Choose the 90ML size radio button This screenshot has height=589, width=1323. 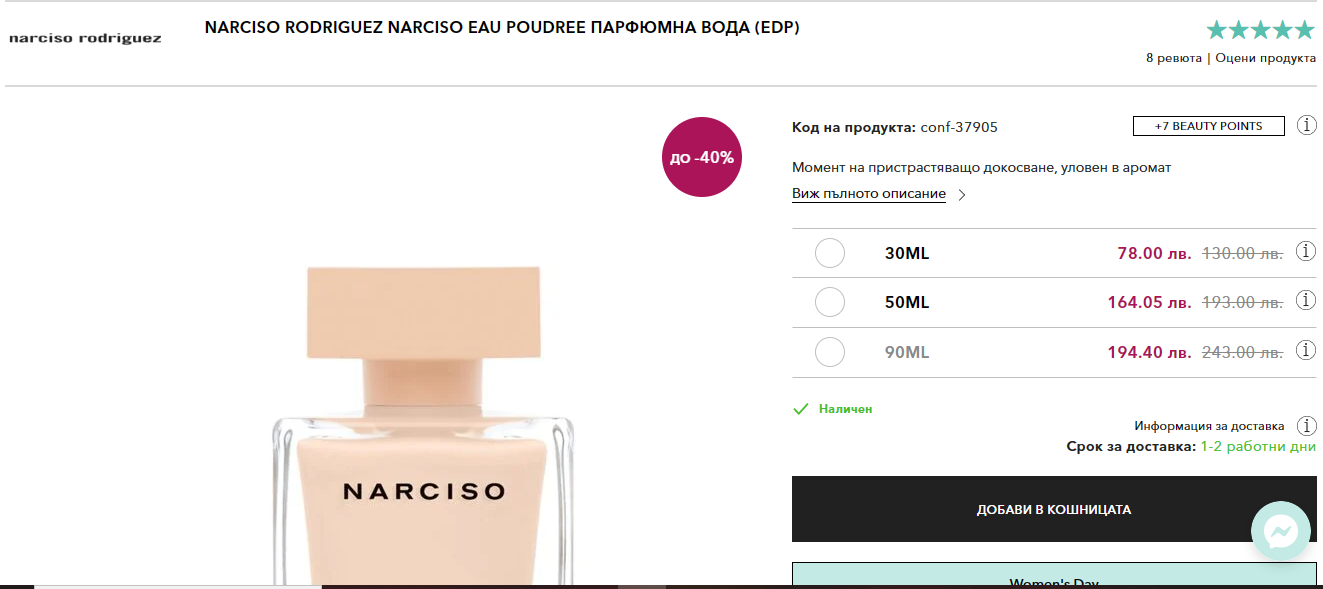point(830,352)
